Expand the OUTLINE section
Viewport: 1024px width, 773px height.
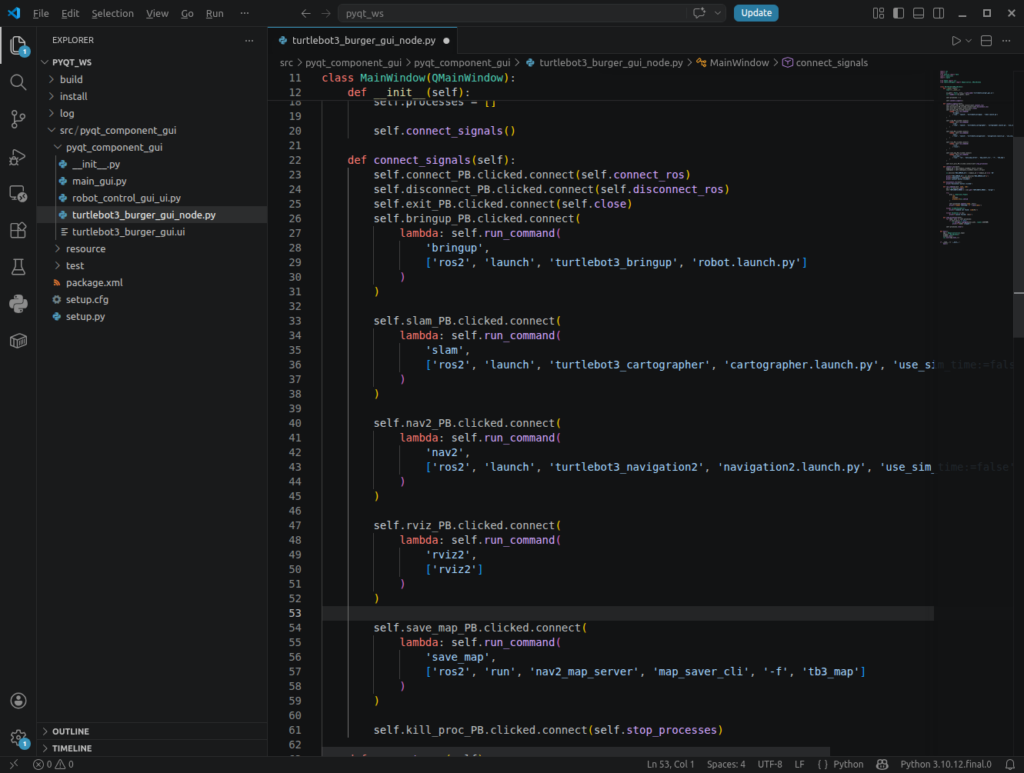[153, 731]
